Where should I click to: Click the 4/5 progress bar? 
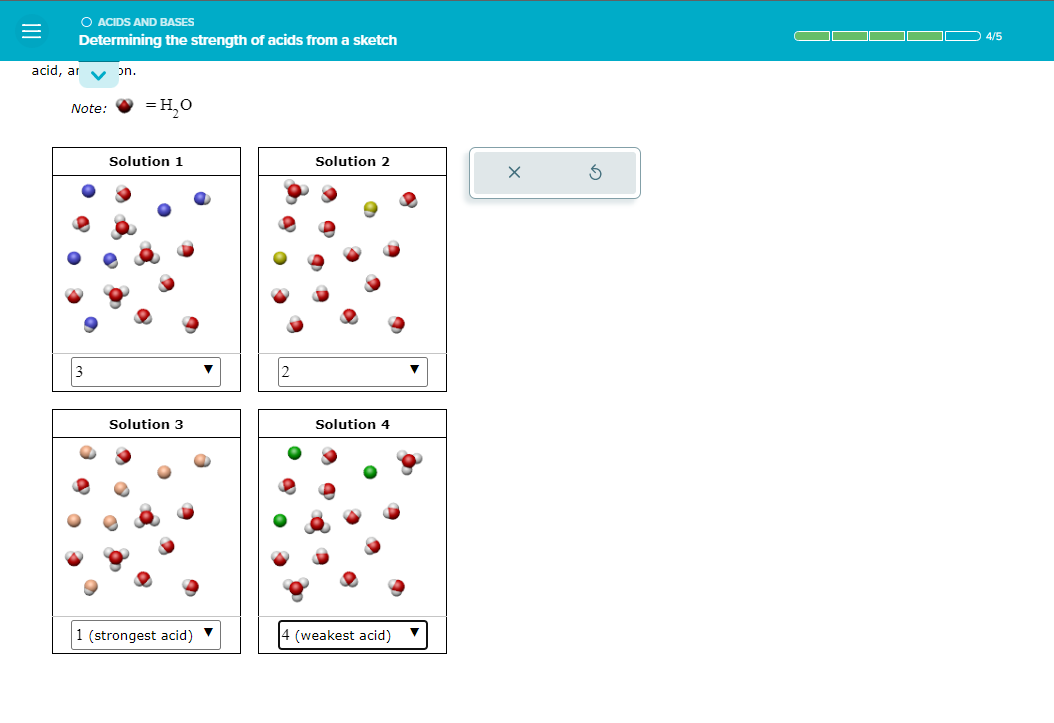coord(887,36)
